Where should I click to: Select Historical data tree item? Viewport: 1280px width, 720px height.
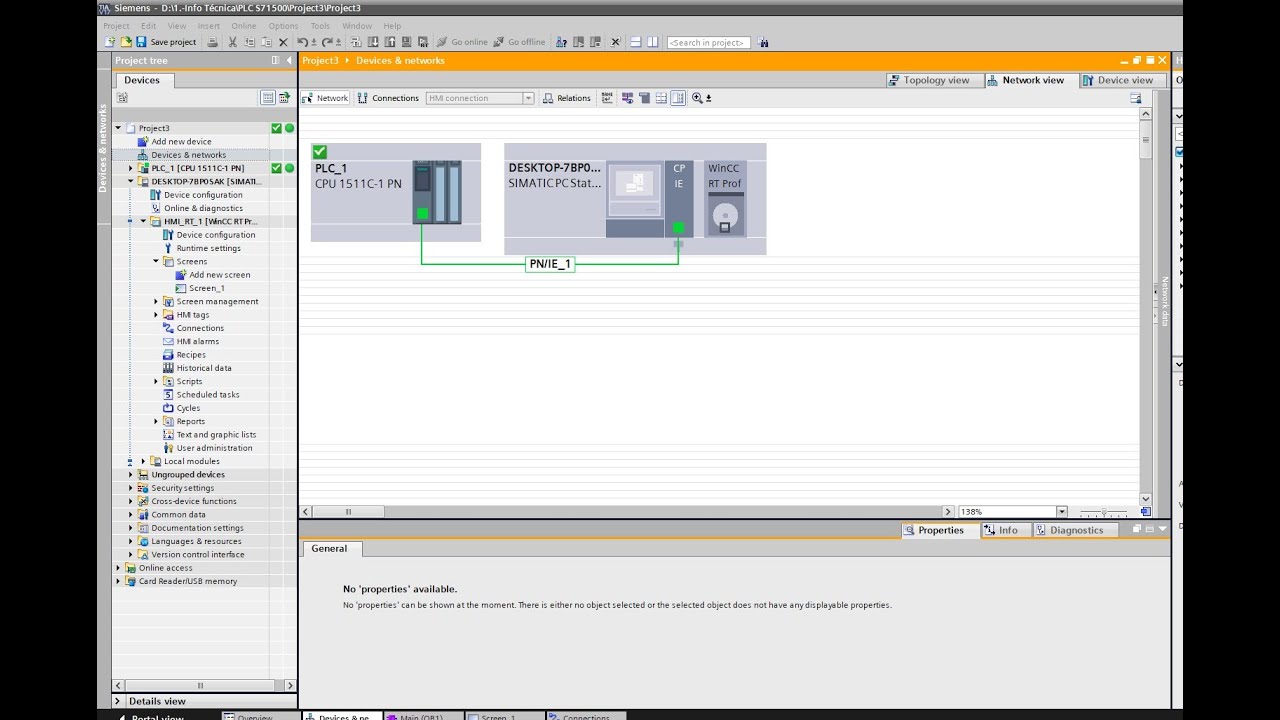click(x=204, y=368)
